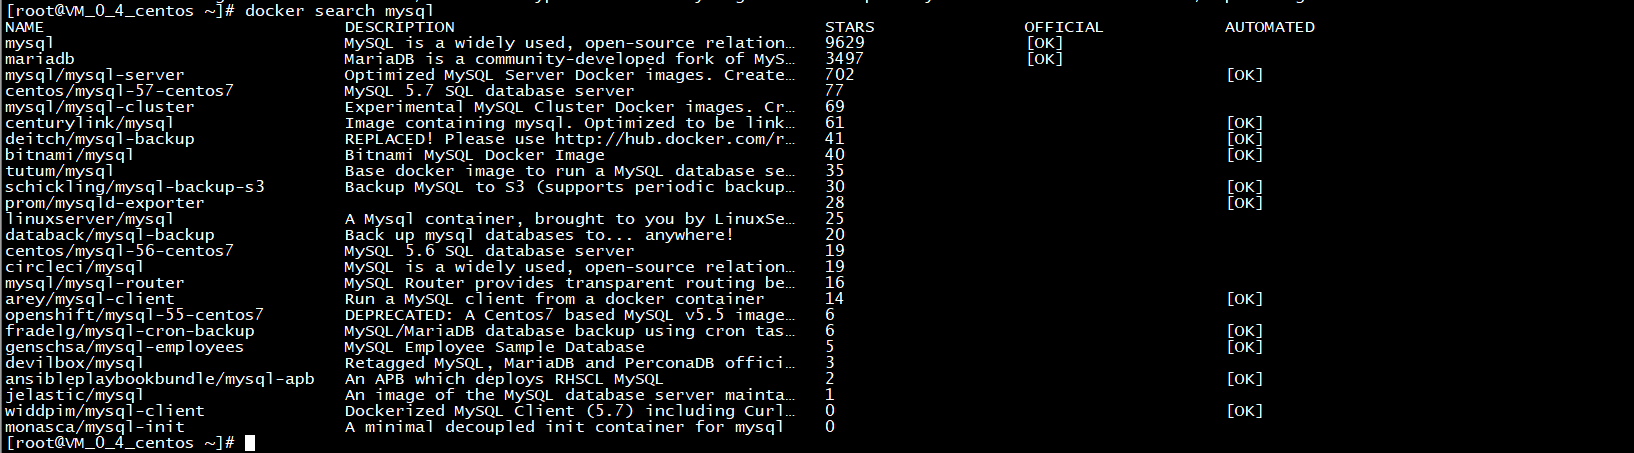Click the official [OK] for mariadb
The height and width of the screenshot is (453, 1634).
[1044, 59]
